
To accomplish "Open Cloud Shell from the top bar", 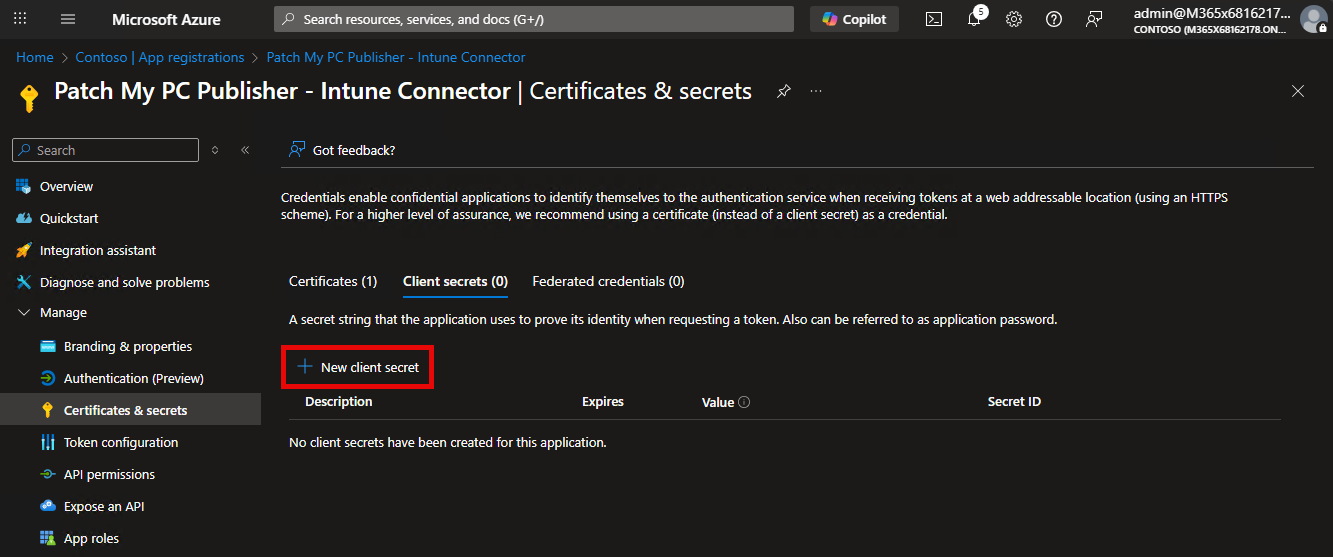I will (x=934, y=19).
